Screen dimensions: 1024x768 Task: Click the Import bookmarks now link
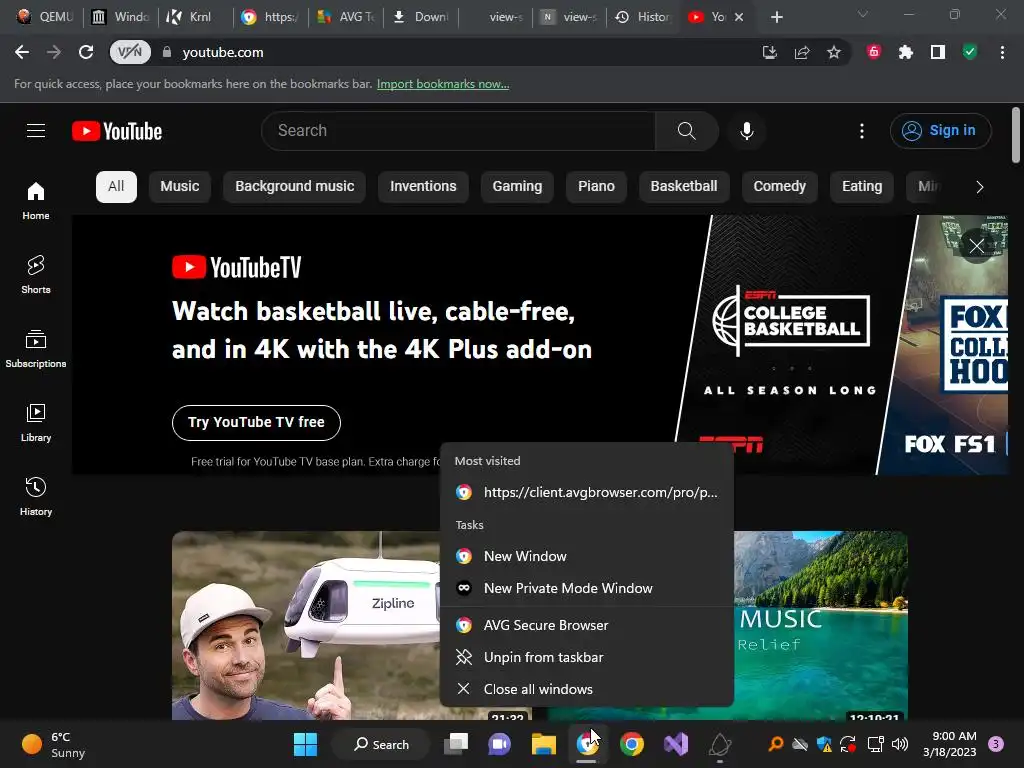(x=443, y=84)
